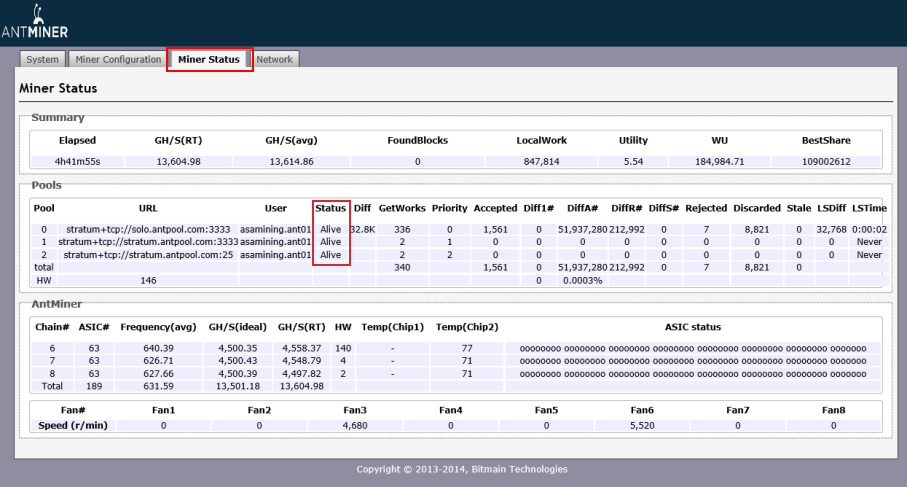Click the Miner Status page heading

click(58, 88)
